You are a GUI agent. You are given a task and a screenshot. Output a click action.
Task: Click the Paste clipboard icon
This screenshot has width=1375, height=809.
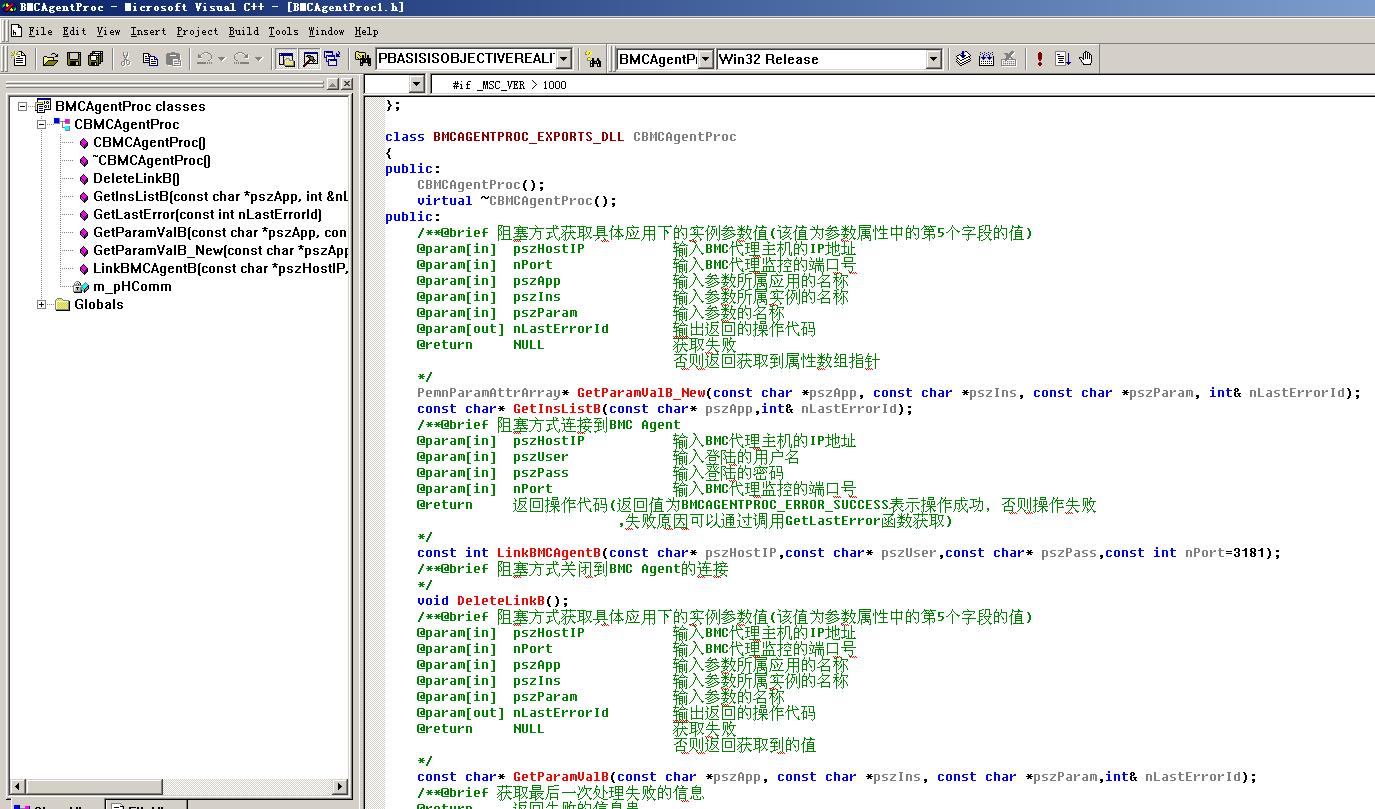pyautogui.click(x=173, y=59)
